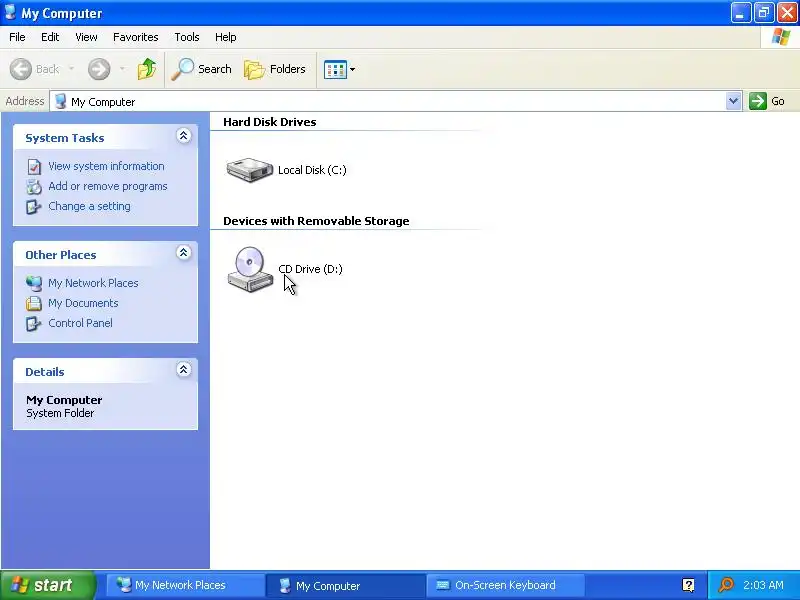Click the My Documents sidebar icon
Viewport: 800px width, 600px height.
click(34, 303)
